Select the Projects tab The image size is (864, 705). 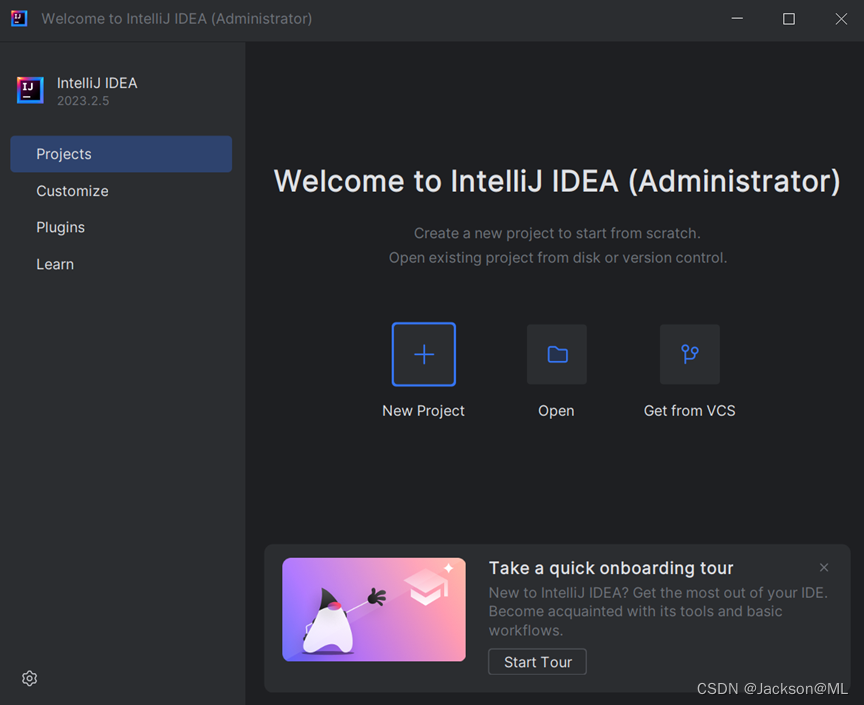click(121, 154)
